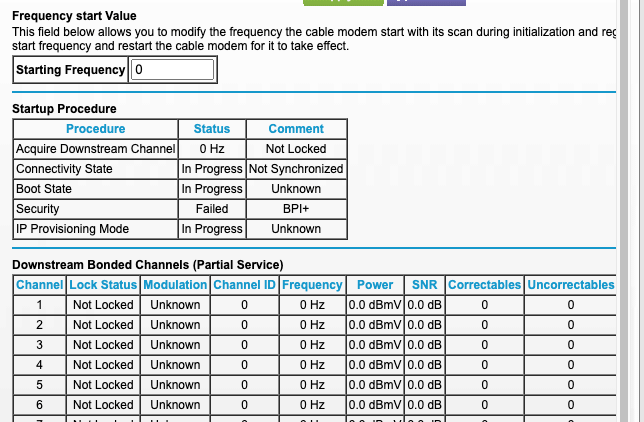The image size is (644, 422).
Task: Click Correctables '0' in channel 1 row
Action: tap(485, 305)
